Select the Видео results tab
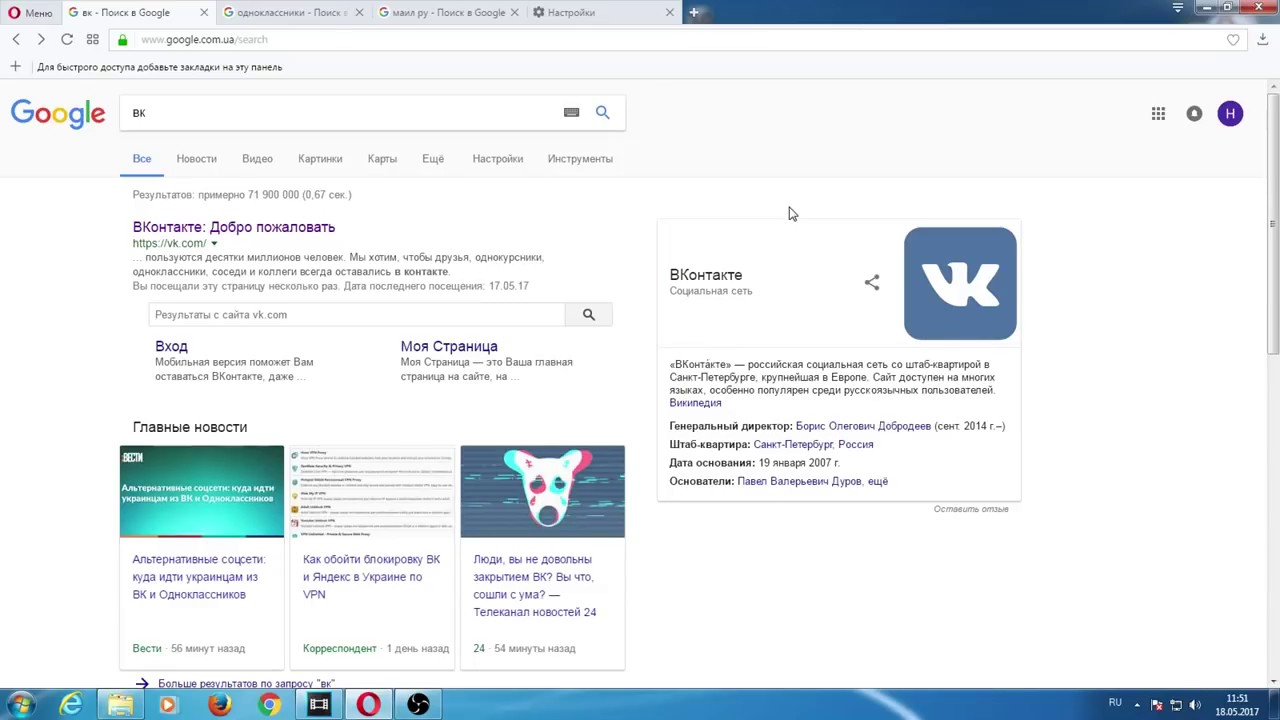This screenshot has width=1280, height=720. point(257,159)
